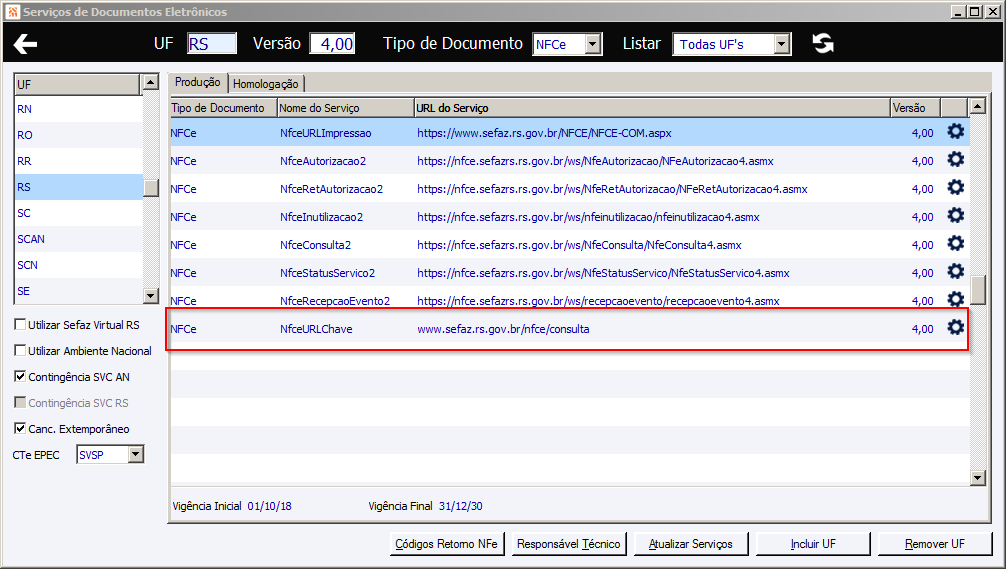The width and height of the screenshot is (1006, 569).
Task: Click services table scroll up arrow
Action: (977, 105)
